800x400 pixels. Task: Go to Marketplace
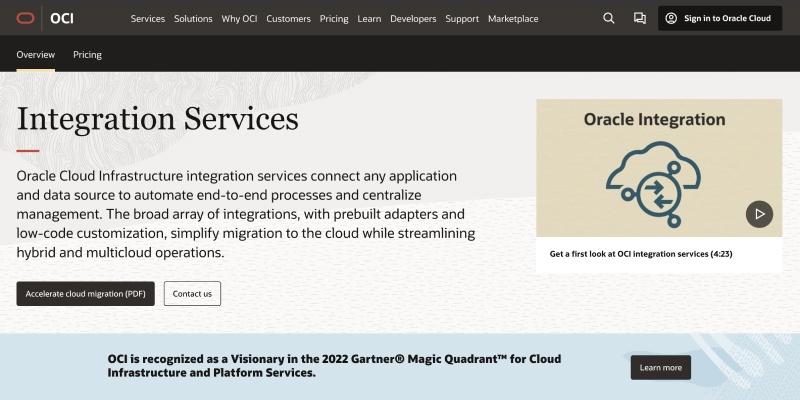coord(513,18)
